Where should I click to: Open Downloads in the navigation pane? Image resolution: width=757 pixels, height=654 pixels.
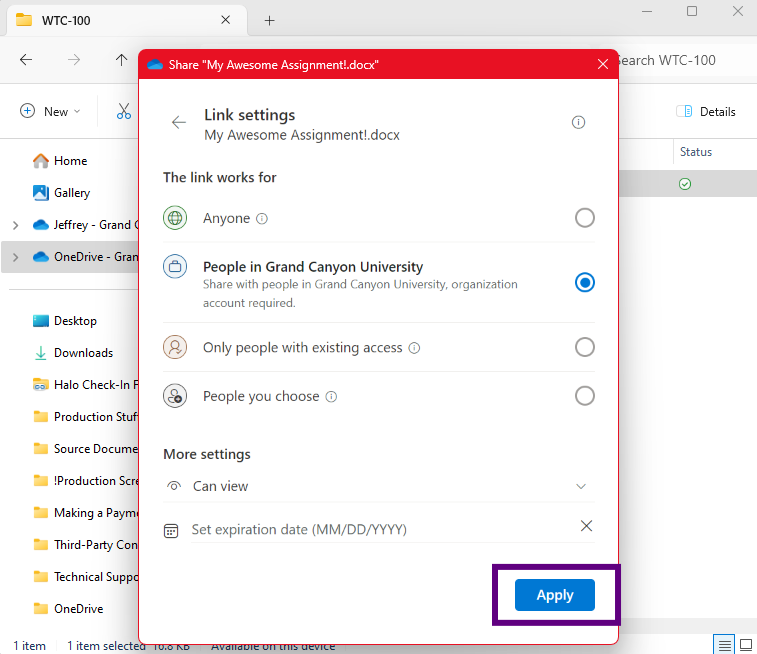click(73, 353)
